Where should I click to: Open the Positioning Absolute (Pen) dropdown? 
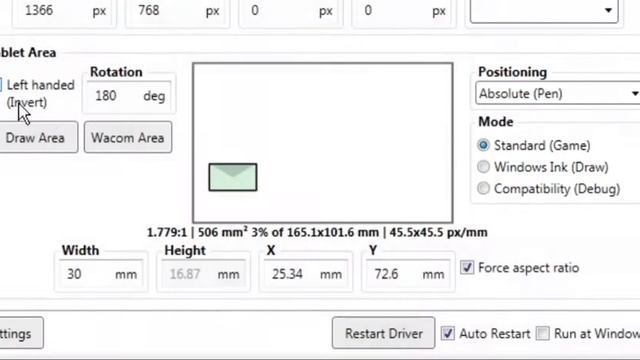point(558,93)
